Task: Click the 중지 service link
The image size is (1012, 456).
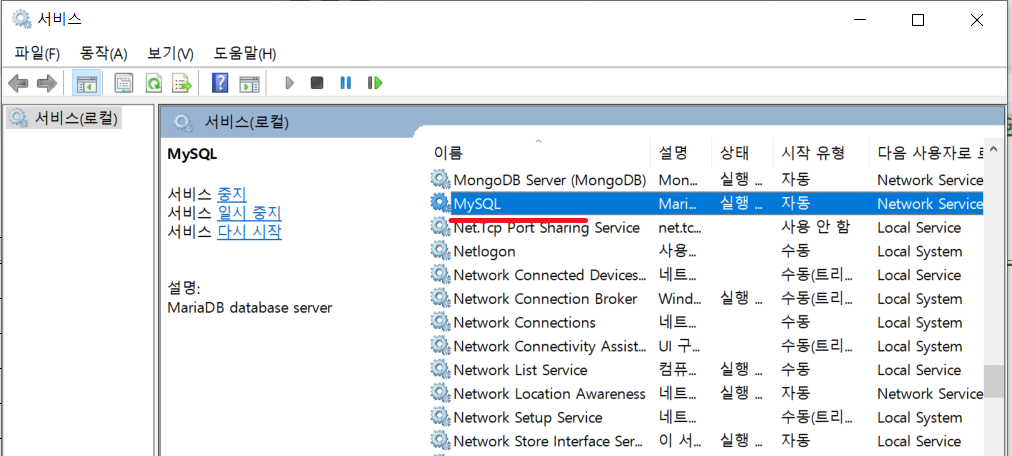Action: click(x=232, y=193)
